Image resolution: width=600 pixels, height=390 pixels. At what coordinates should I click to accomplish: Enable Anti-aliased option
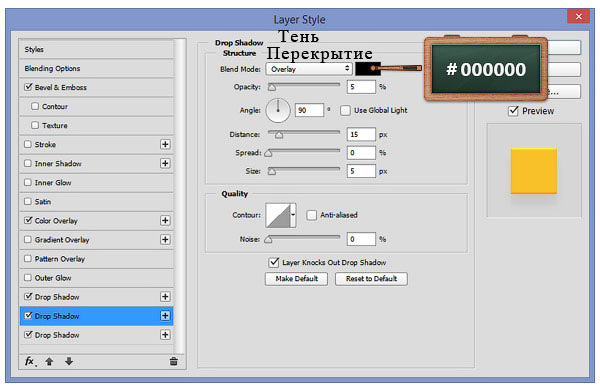point(311,215)
